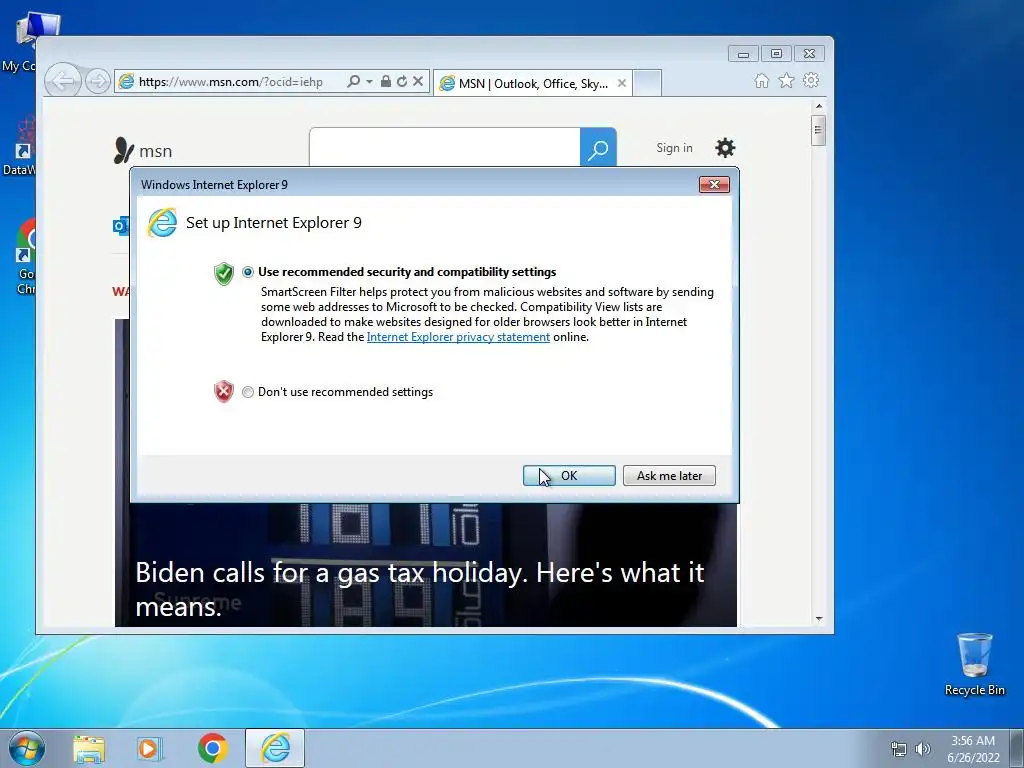
Task: Select the MSN | Outlook, Office, Sky... tab
Action: point(532,83)
